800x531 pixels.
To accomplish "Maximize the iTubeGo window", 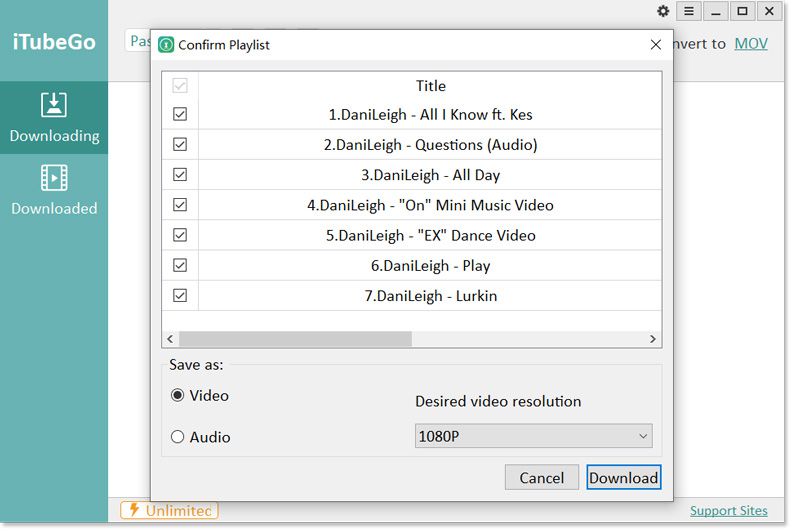I will pyautogui.click(x=742, y=11).
